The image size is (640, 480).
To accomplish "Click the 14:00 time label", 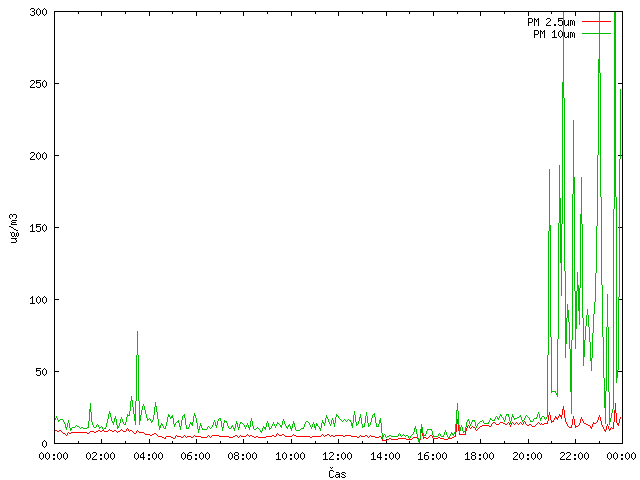I will click(385, 456).
